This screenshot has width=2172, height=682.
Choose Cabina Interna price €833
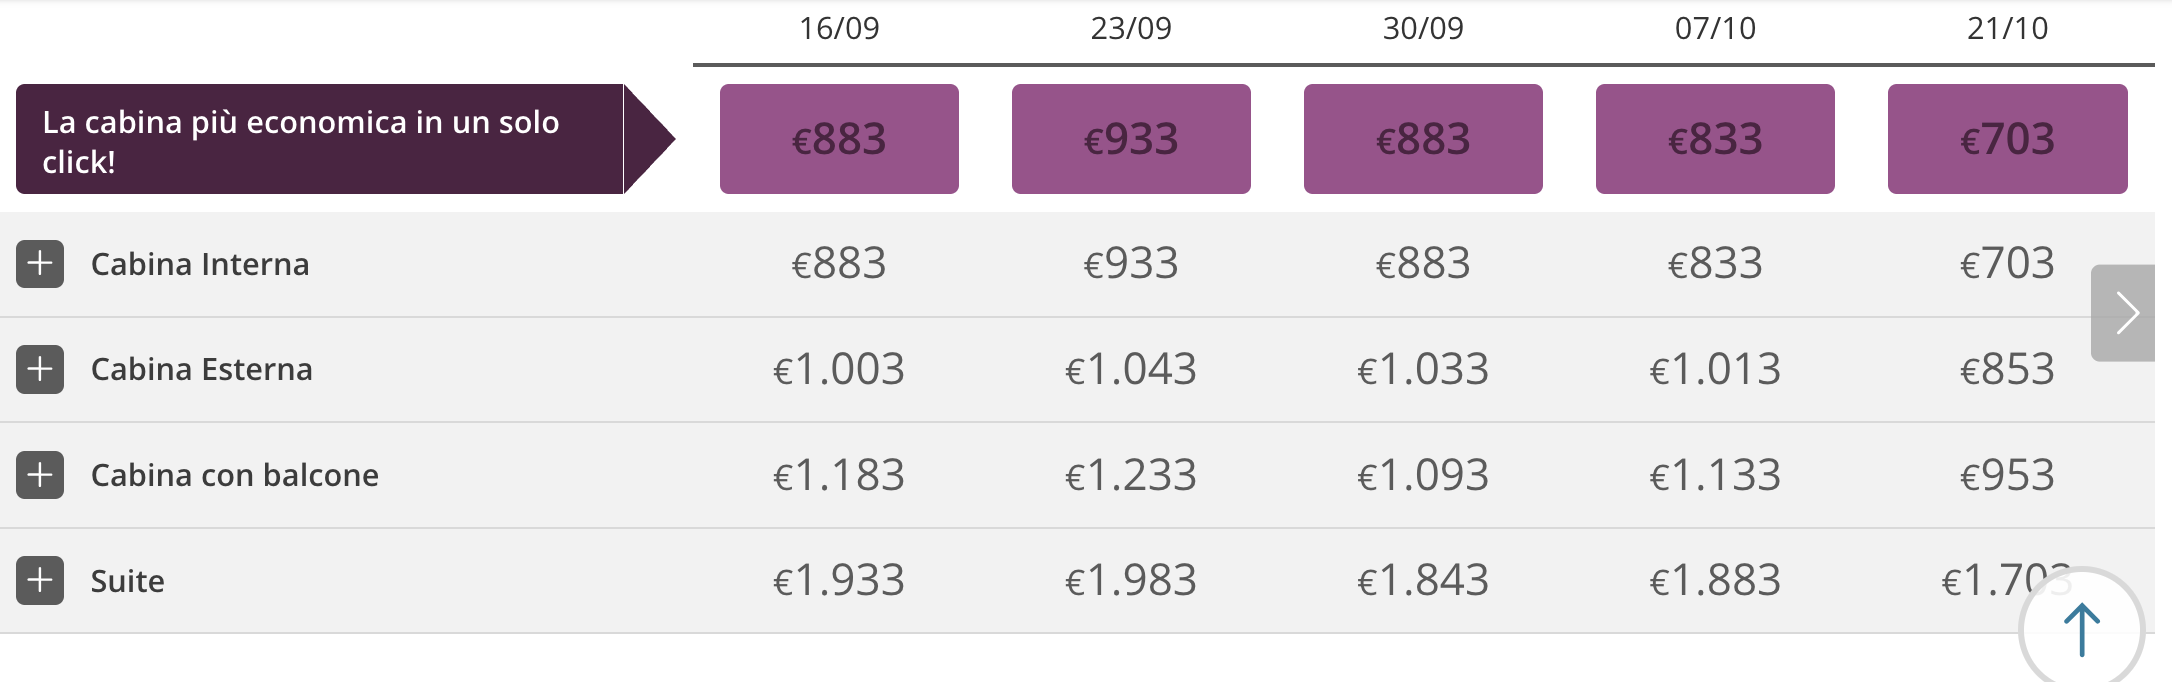click(x=1715, y=264)
